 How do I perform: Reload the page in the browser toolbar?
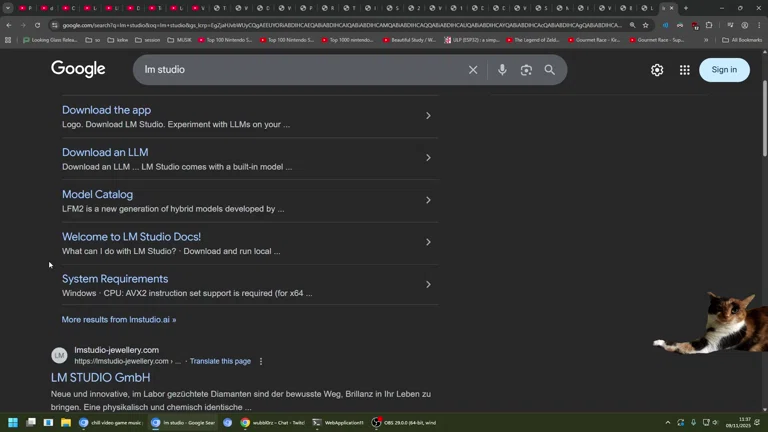tap(38, 25)
